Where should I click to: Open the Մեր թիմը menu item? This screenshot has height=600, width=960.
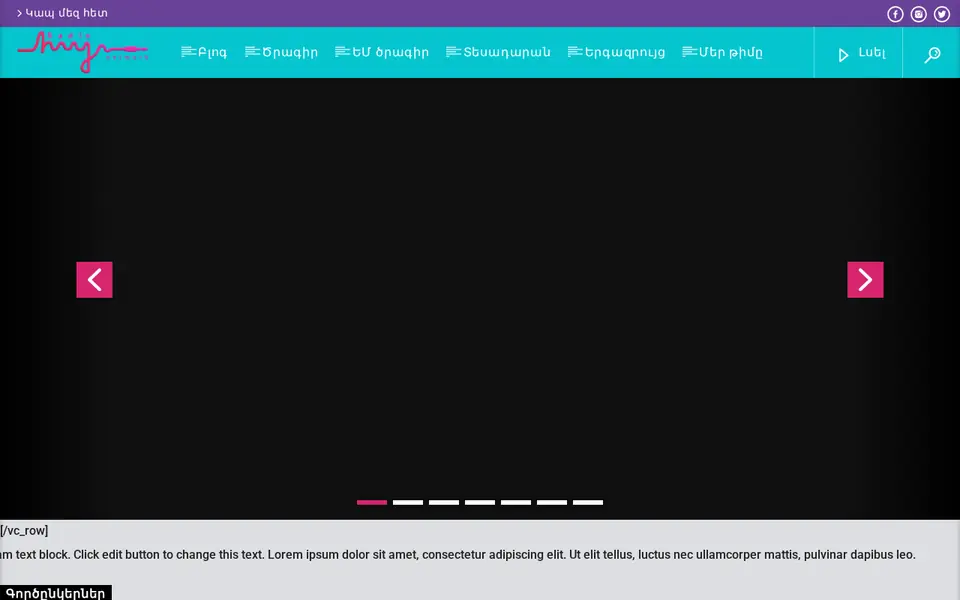tap(722, 52)
